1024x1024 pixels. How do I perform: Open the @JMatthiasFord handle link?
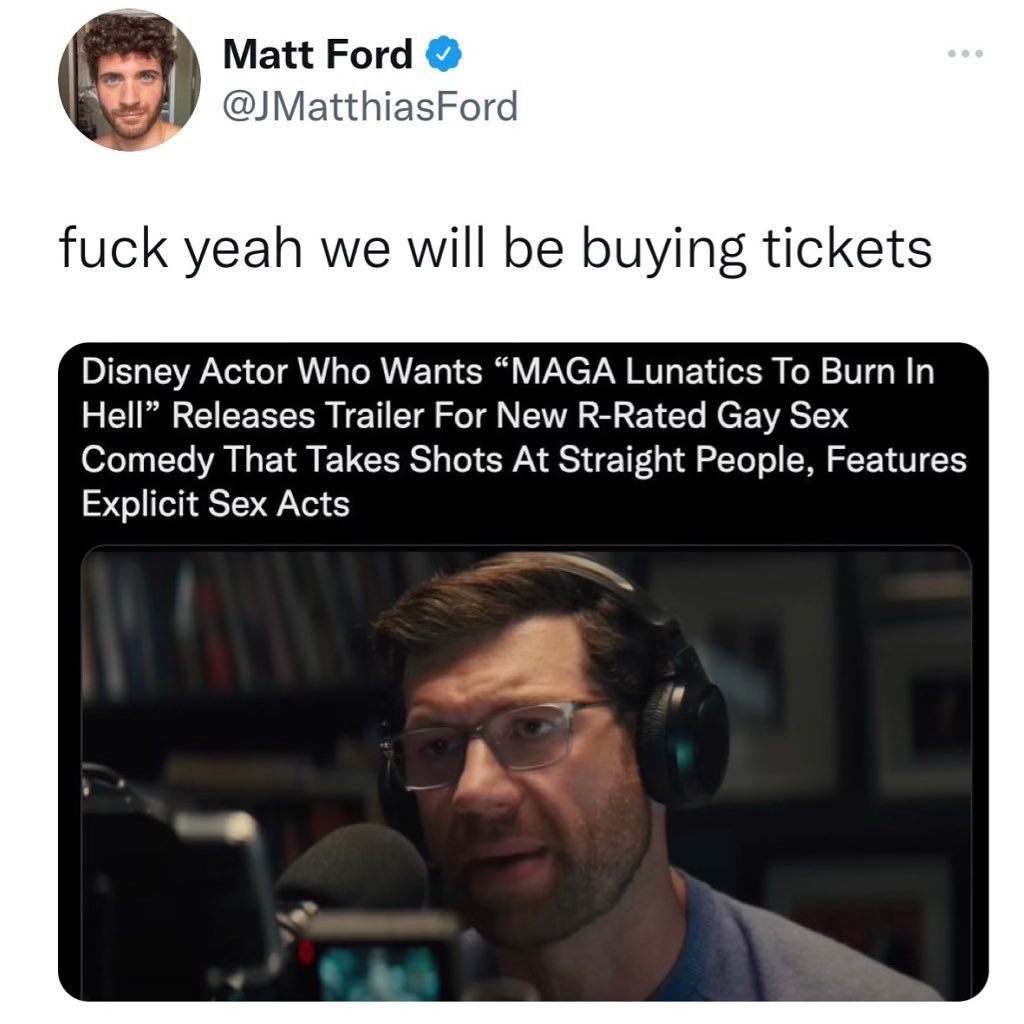370,106
